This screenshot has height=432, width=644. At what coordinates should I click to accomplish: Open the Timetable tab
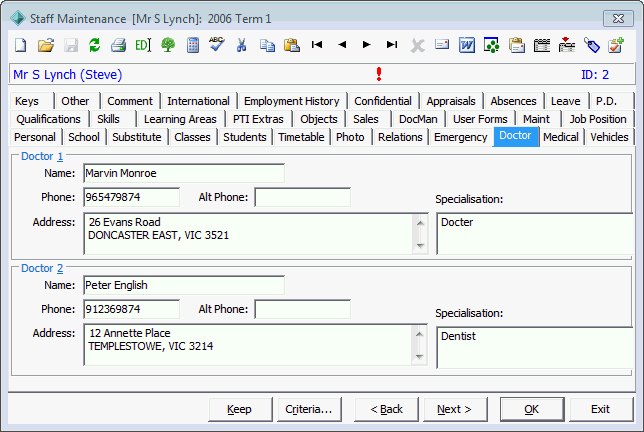click(x=301, y=137)
